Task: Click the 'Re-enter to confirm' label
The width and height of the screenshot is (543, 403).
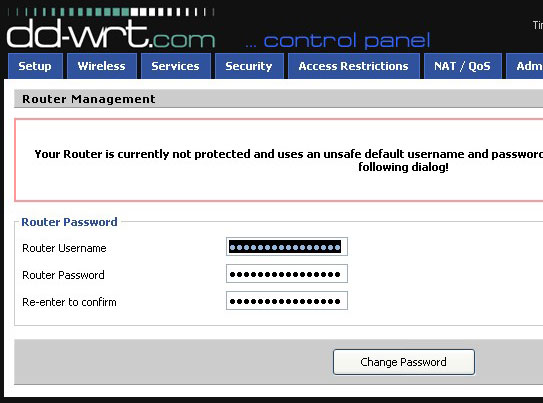Action: [69, 302]
